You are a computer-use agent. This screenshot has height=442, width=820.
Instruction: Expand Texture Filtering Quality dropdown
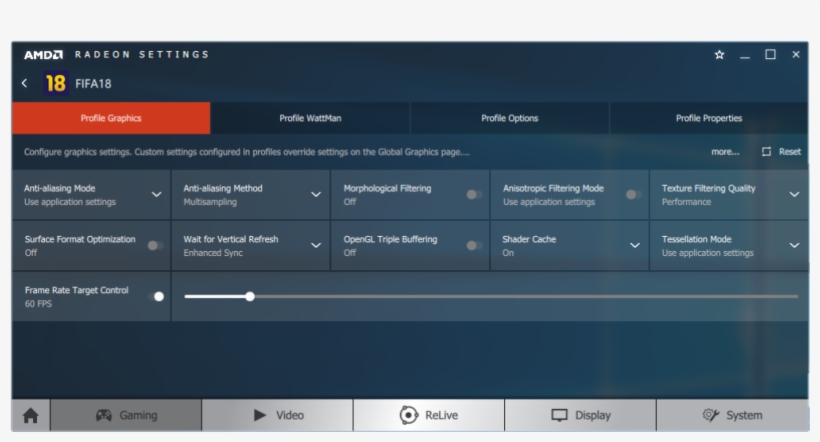click(x=794, y=195)
